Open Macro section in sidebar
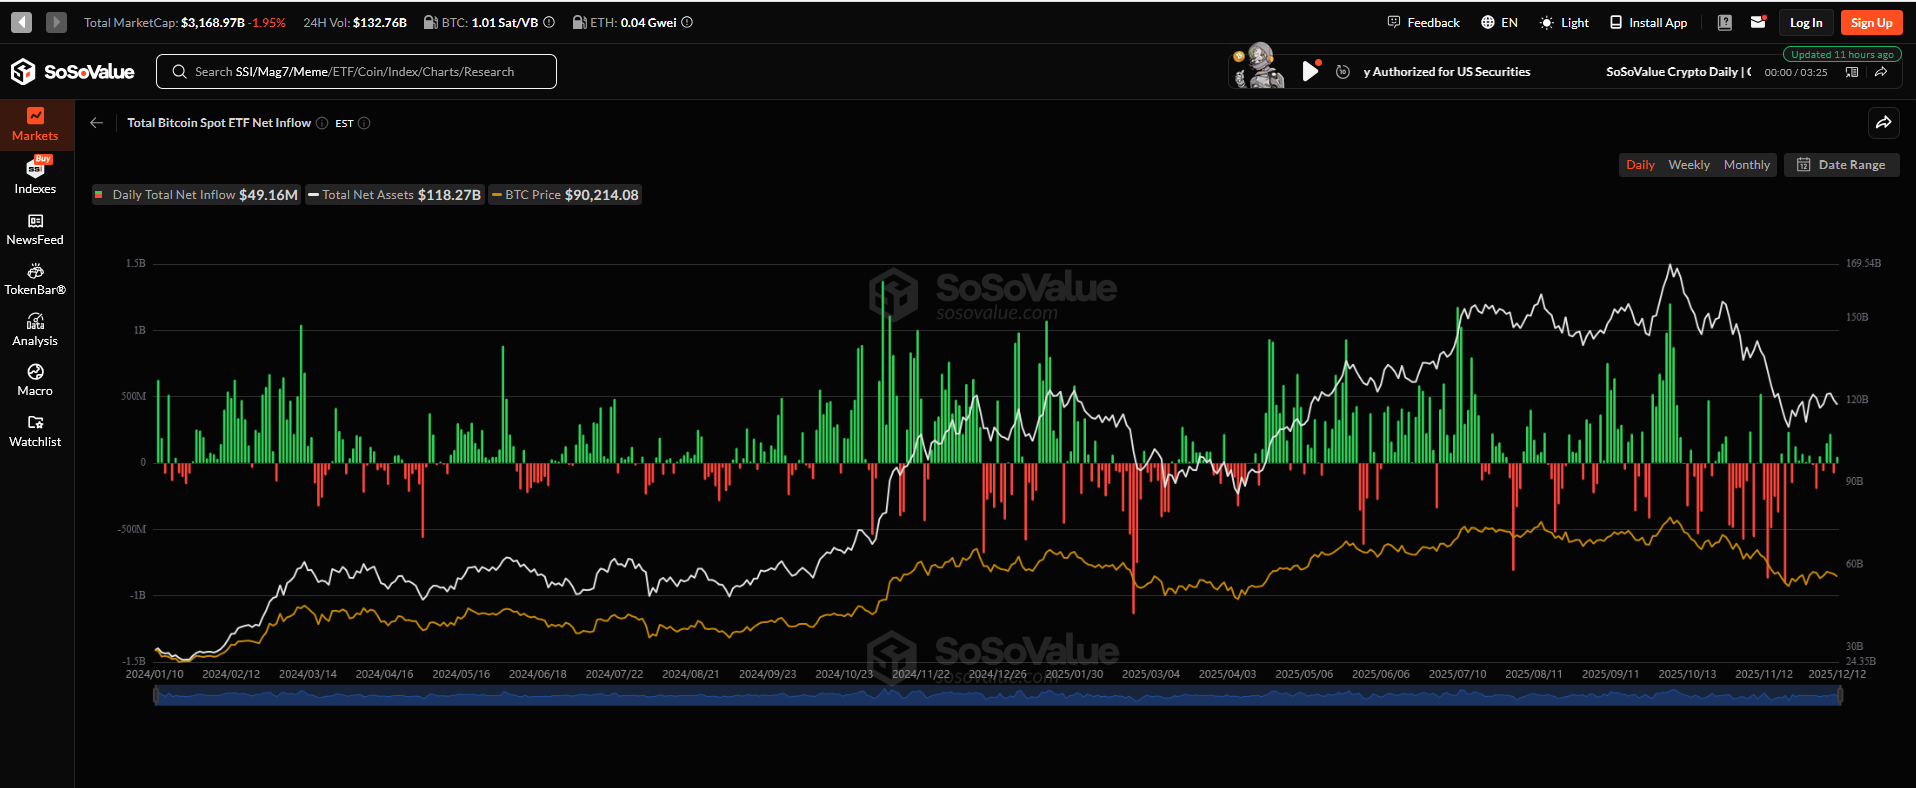The height and width of the screenshot is (788, 1916). coord(35,380)
